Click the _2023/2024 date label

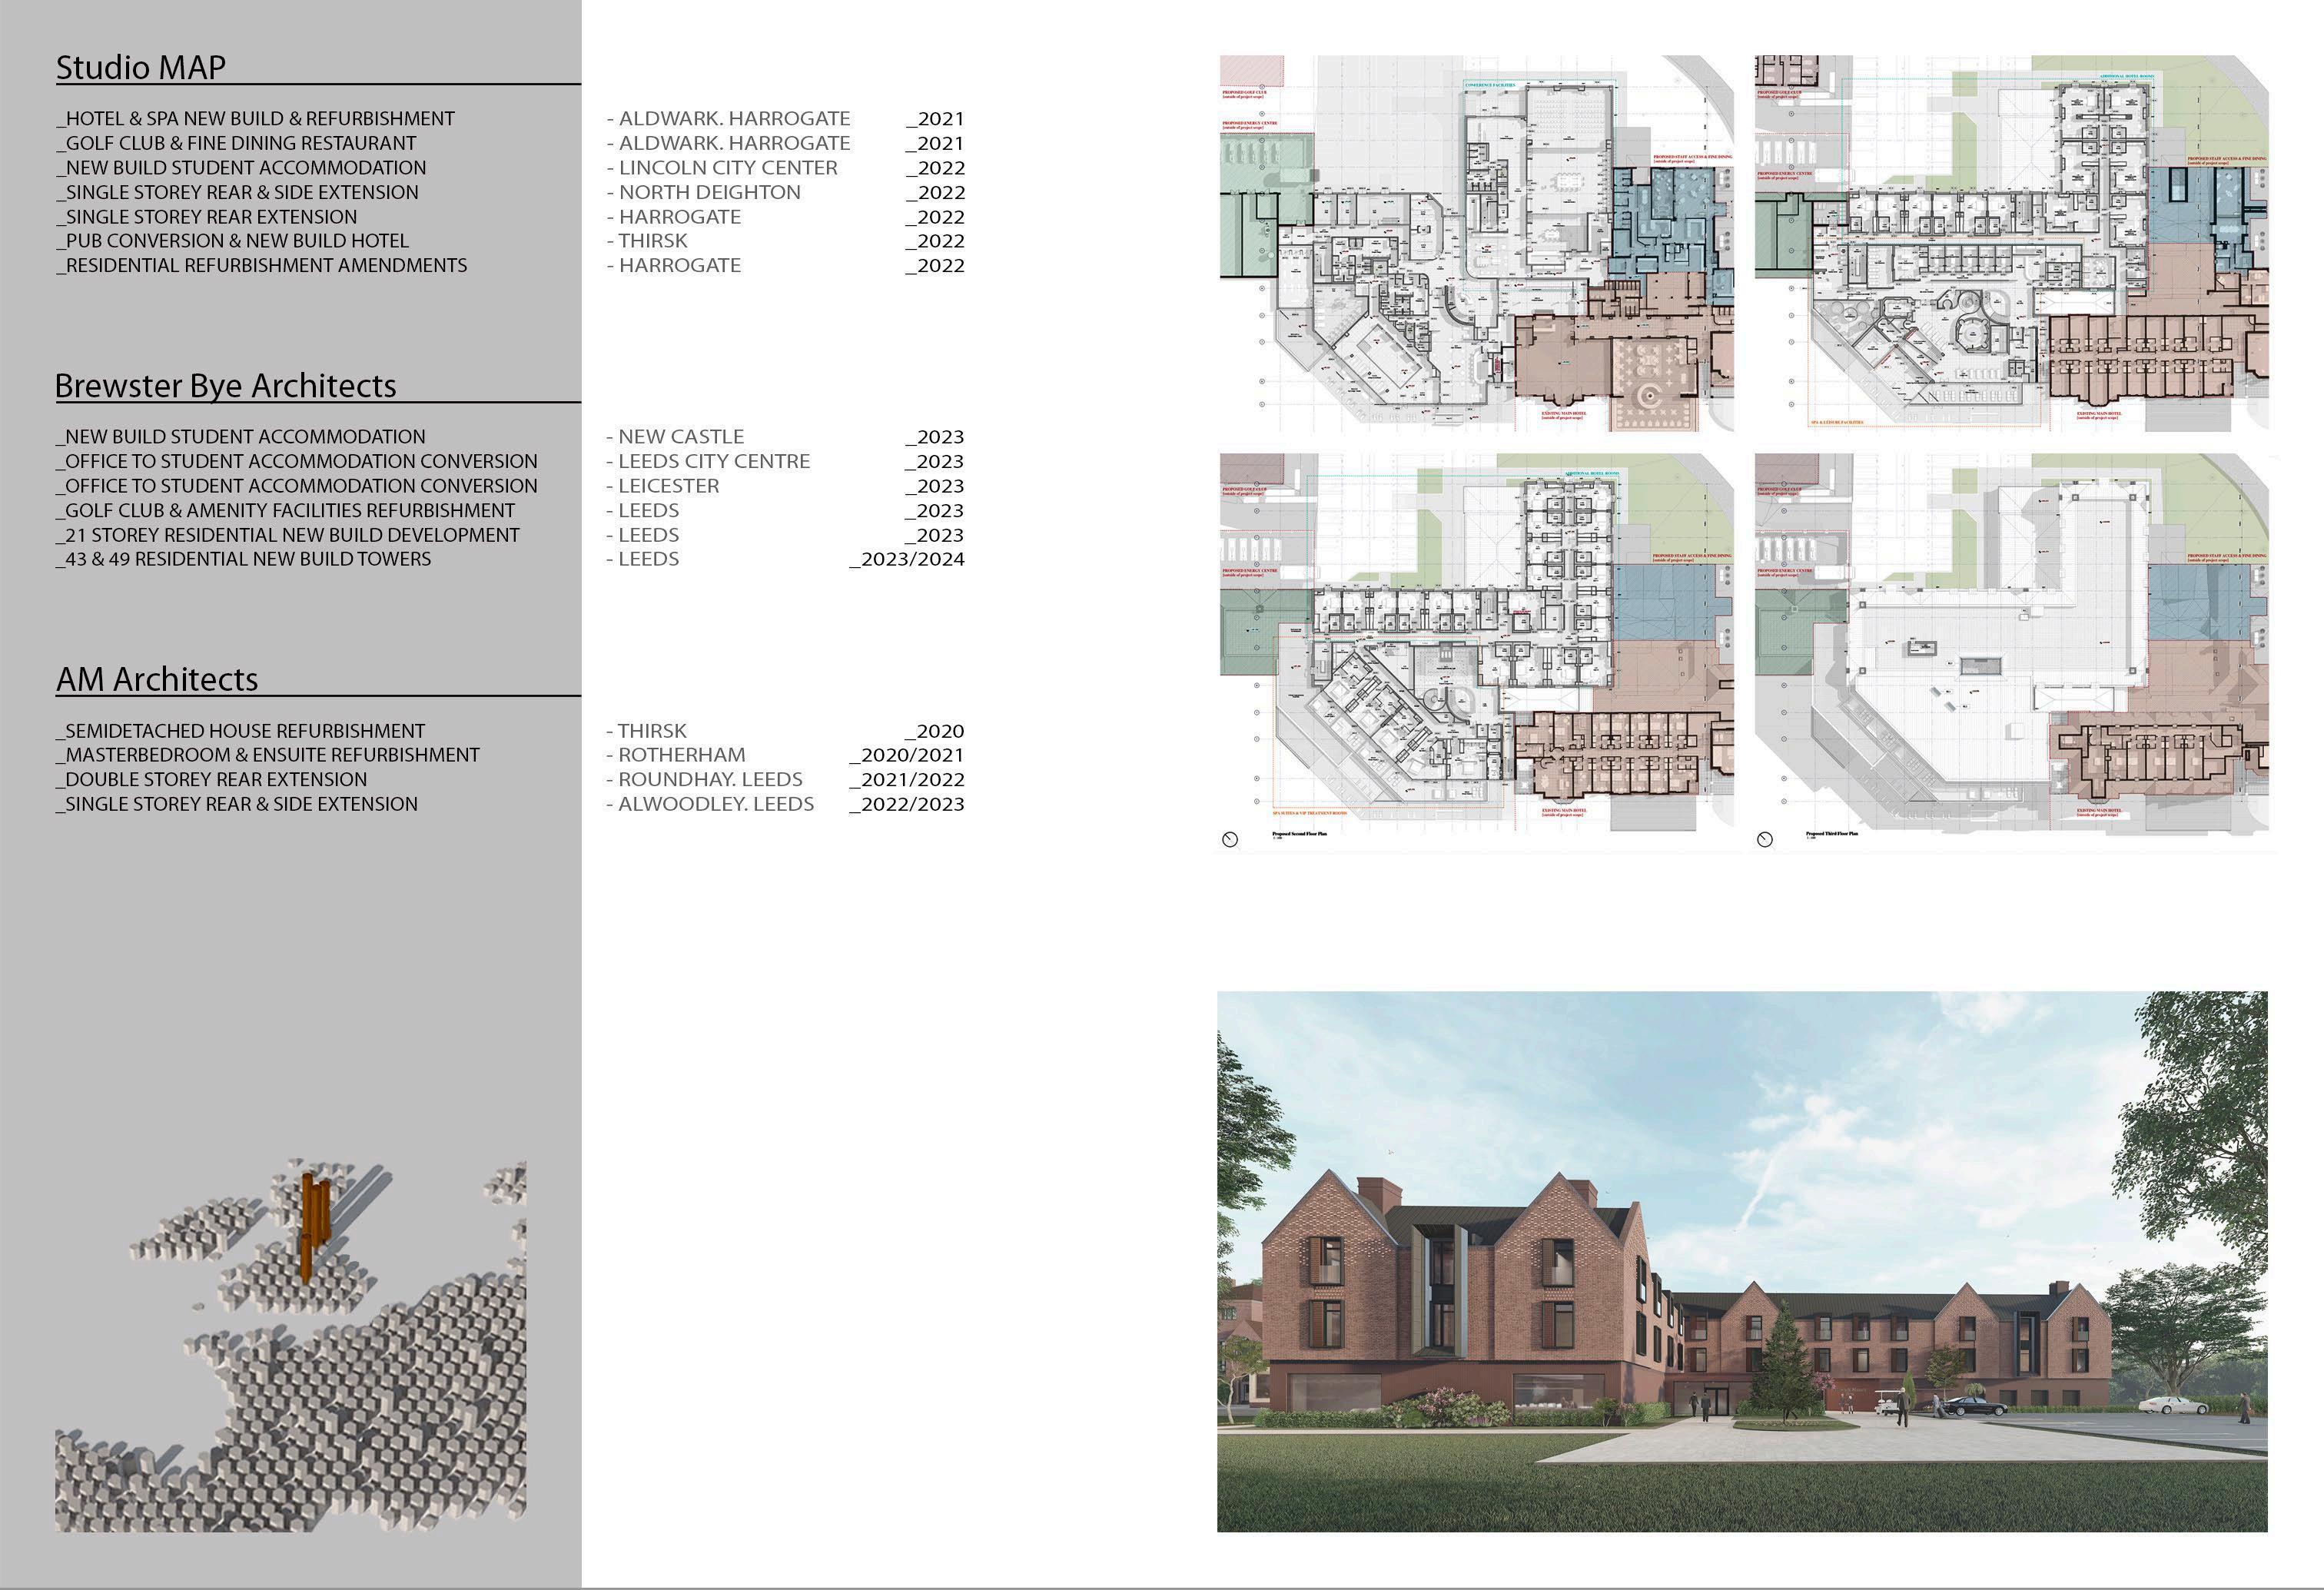907,559
